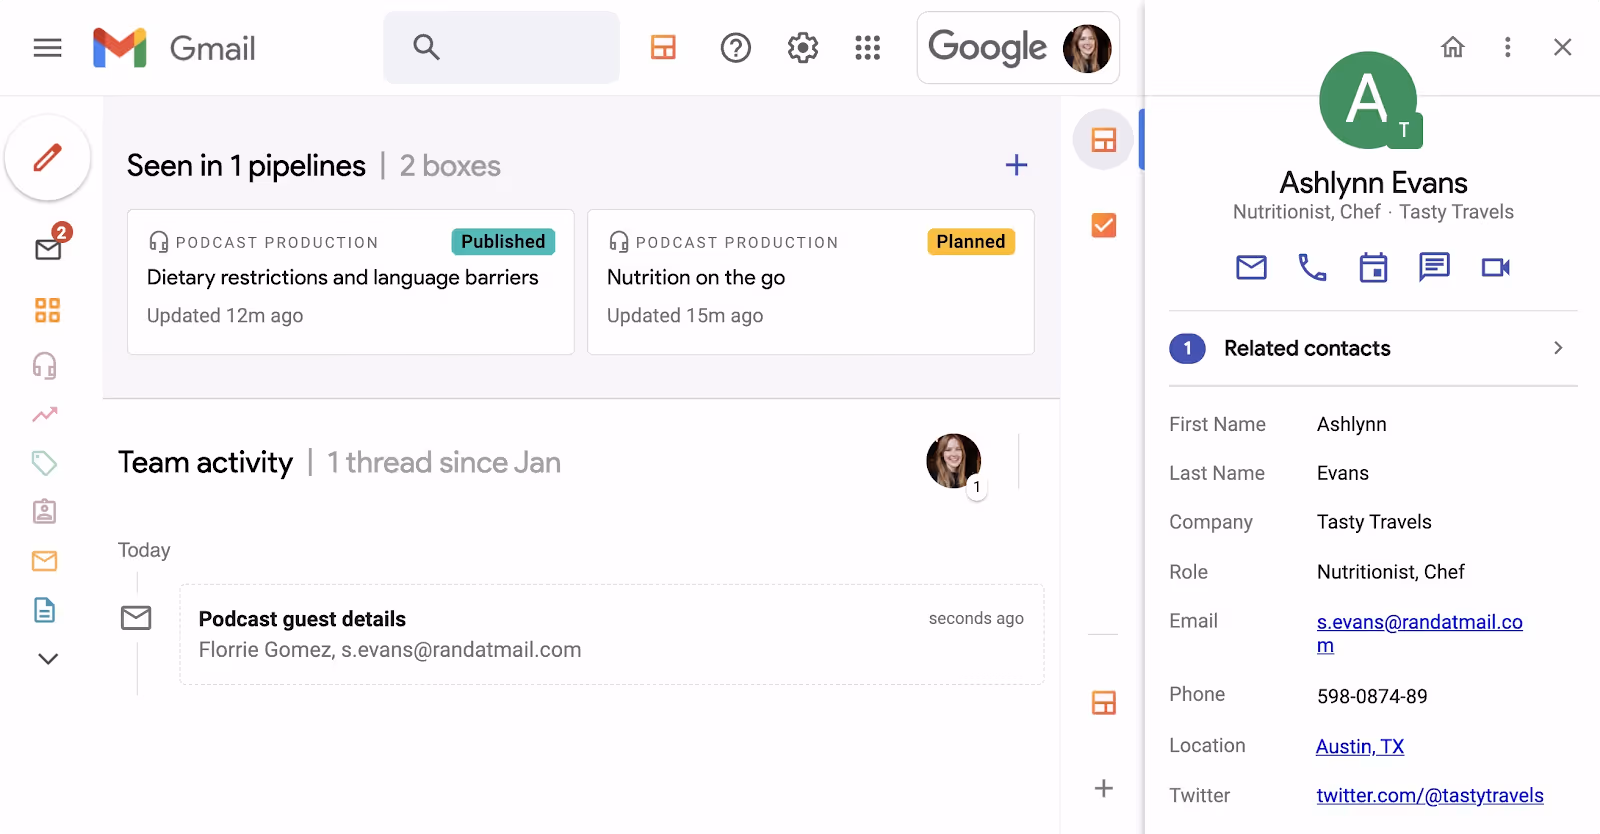The height and width of the screenshot is (834, 1600).
Task: Click the plus to get add-ons
Action: click(x=1104, y=788)
